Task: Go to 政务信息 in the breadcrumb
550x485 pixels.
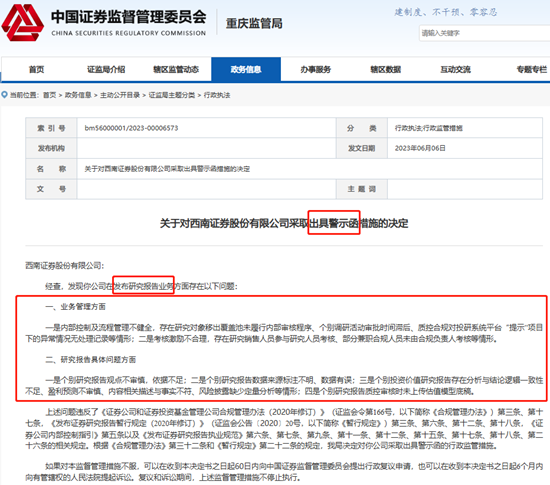Action: 78,95
